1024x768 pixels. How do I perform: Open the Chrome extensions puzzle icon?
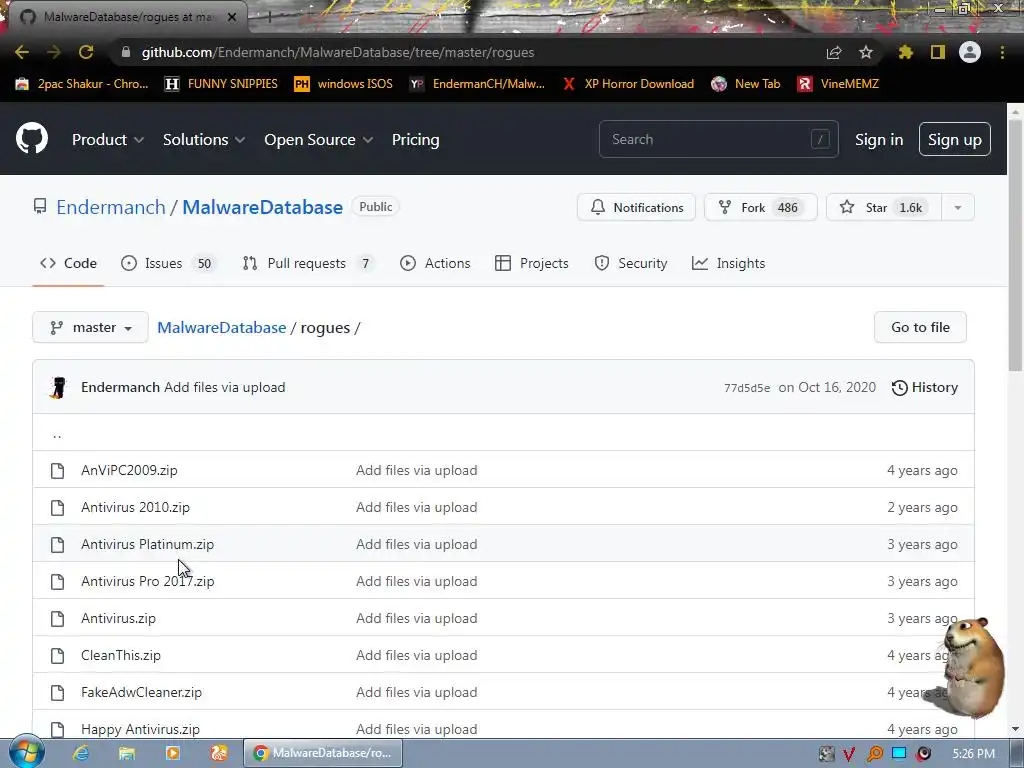(905, 52)
